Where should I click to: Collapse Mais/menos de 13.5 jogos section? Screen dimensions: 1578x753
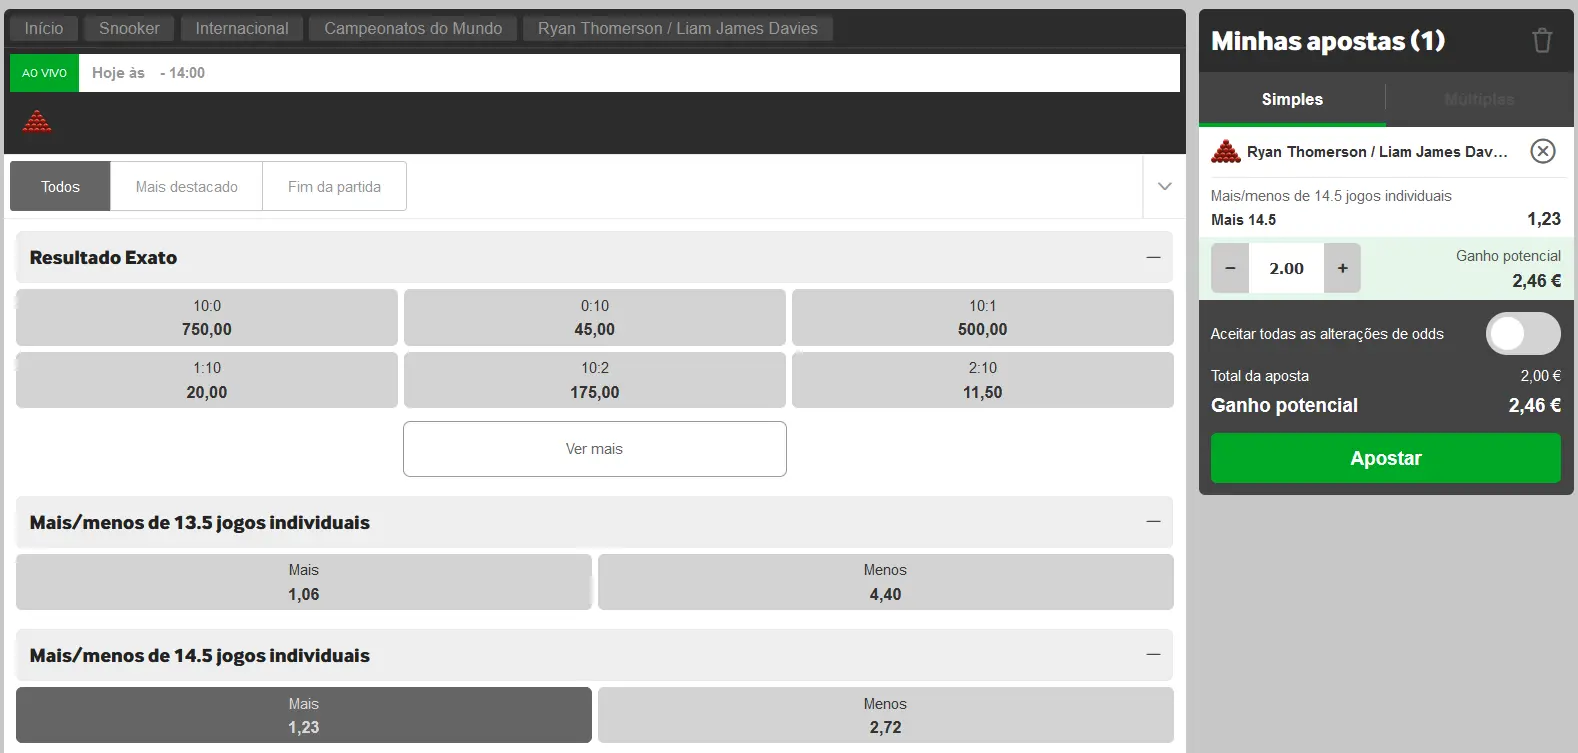[1153, 522]
